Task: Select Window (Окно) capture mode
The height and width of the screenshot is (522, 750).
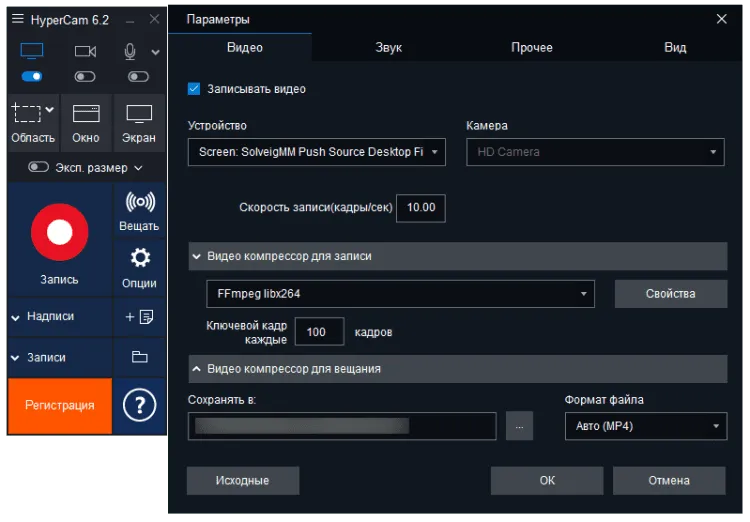Action: [86, 123]
